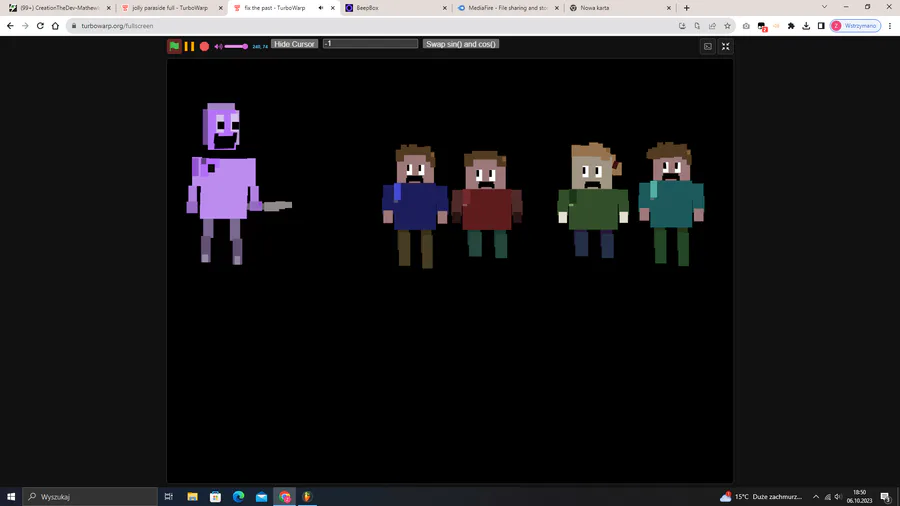Open the weather widget showing 15°C

click(x=761, y=497)
